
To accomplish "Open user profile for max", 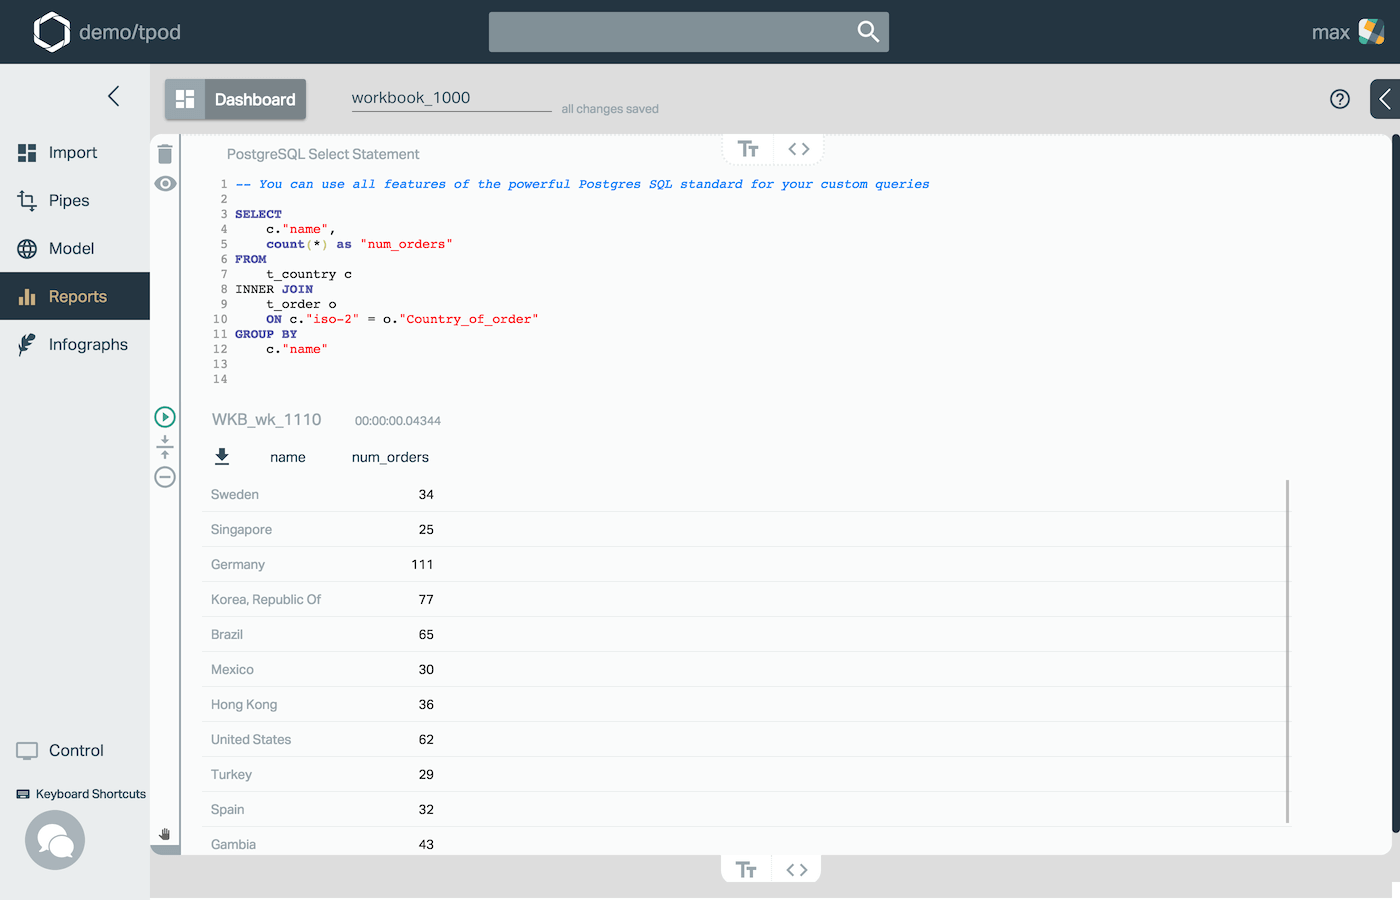I will (1330, 31).
